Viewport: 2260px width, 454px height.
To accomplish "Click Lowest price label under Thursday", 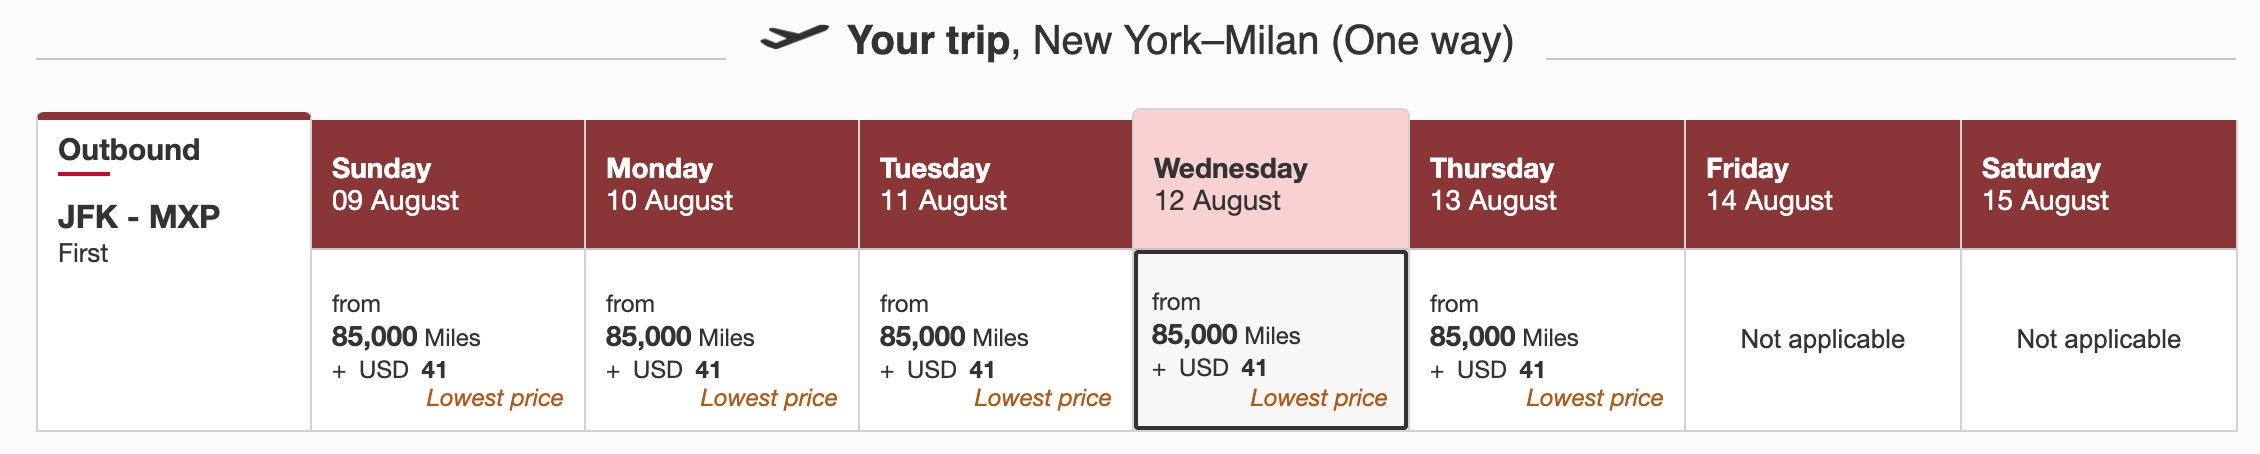I will pos(1594,398).
